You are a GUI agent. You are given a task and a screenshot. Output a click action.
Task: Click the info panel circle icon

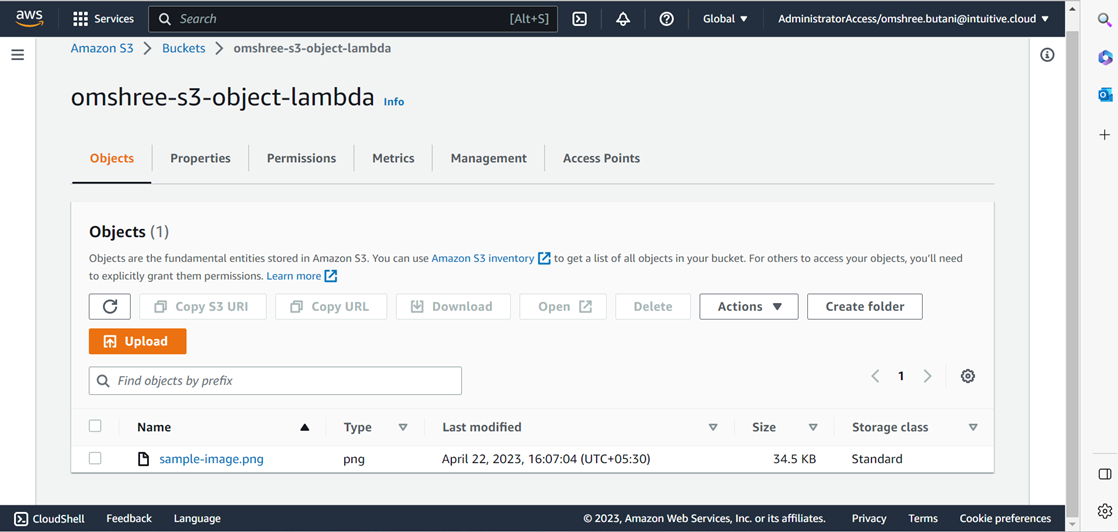(x=1047, y=55)
